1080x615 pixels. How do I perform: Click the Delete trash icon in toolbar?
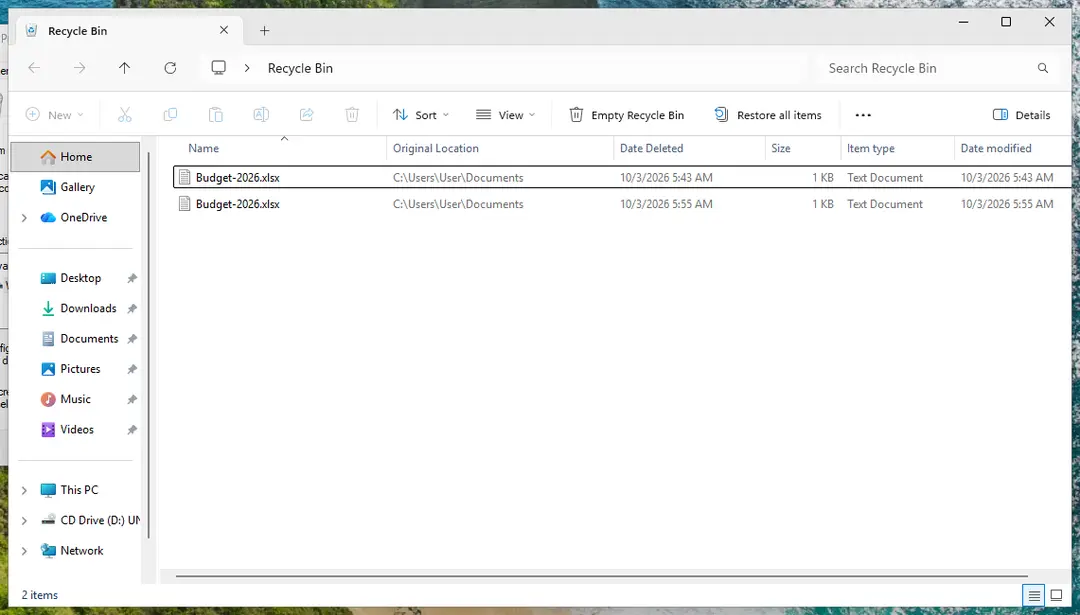tap(352, 115)
